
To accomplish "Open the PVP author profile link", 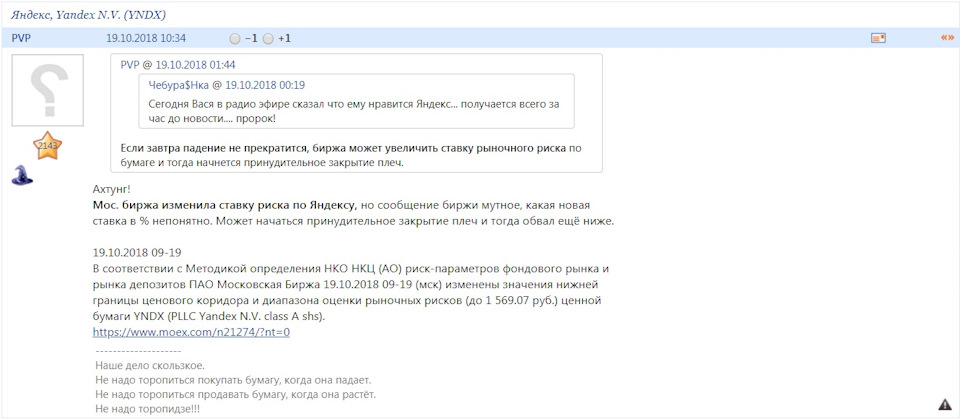I will pyautogui.click(x=21, y=38).
